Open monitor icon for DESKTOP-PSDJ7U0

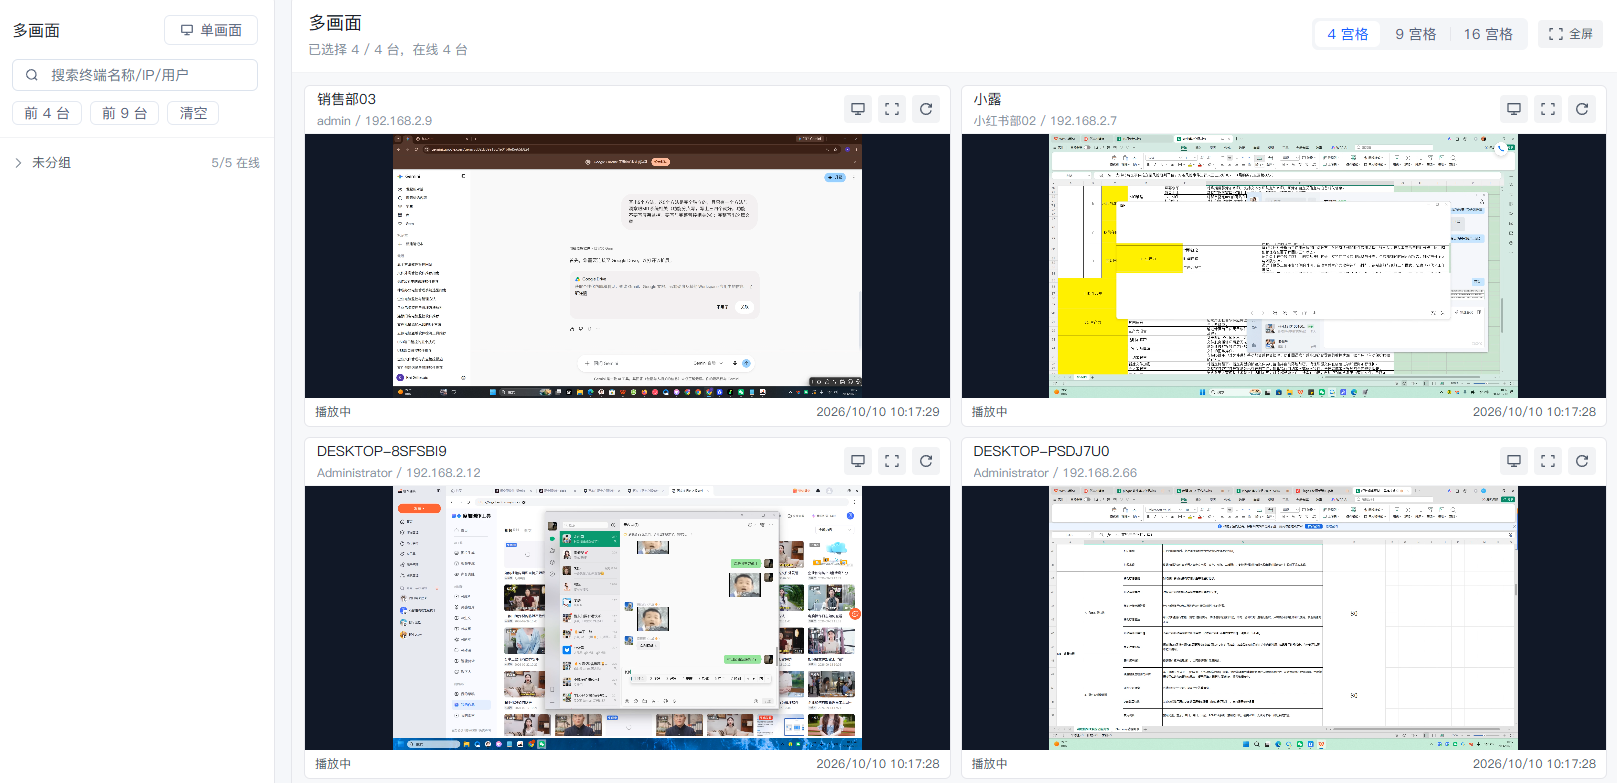tap(1514, 461)
